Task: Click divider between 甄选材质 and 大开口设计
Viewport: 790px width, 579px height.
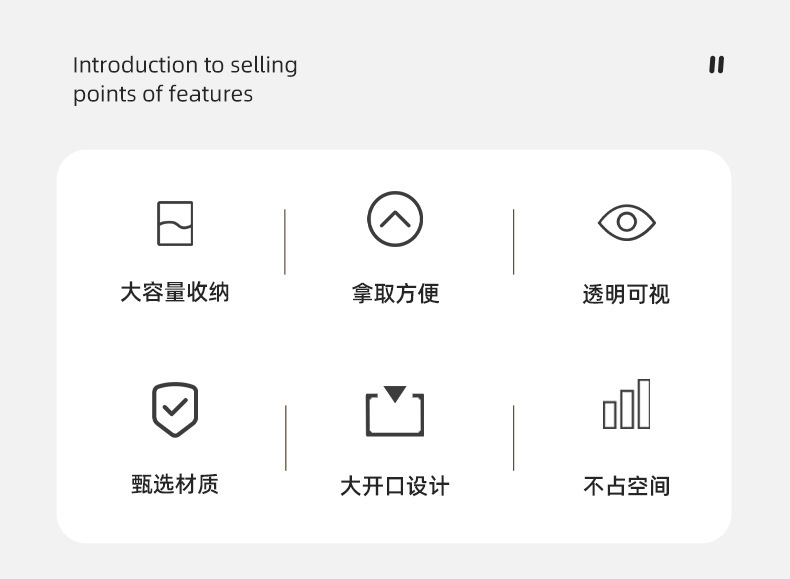Action: point(286,437)
